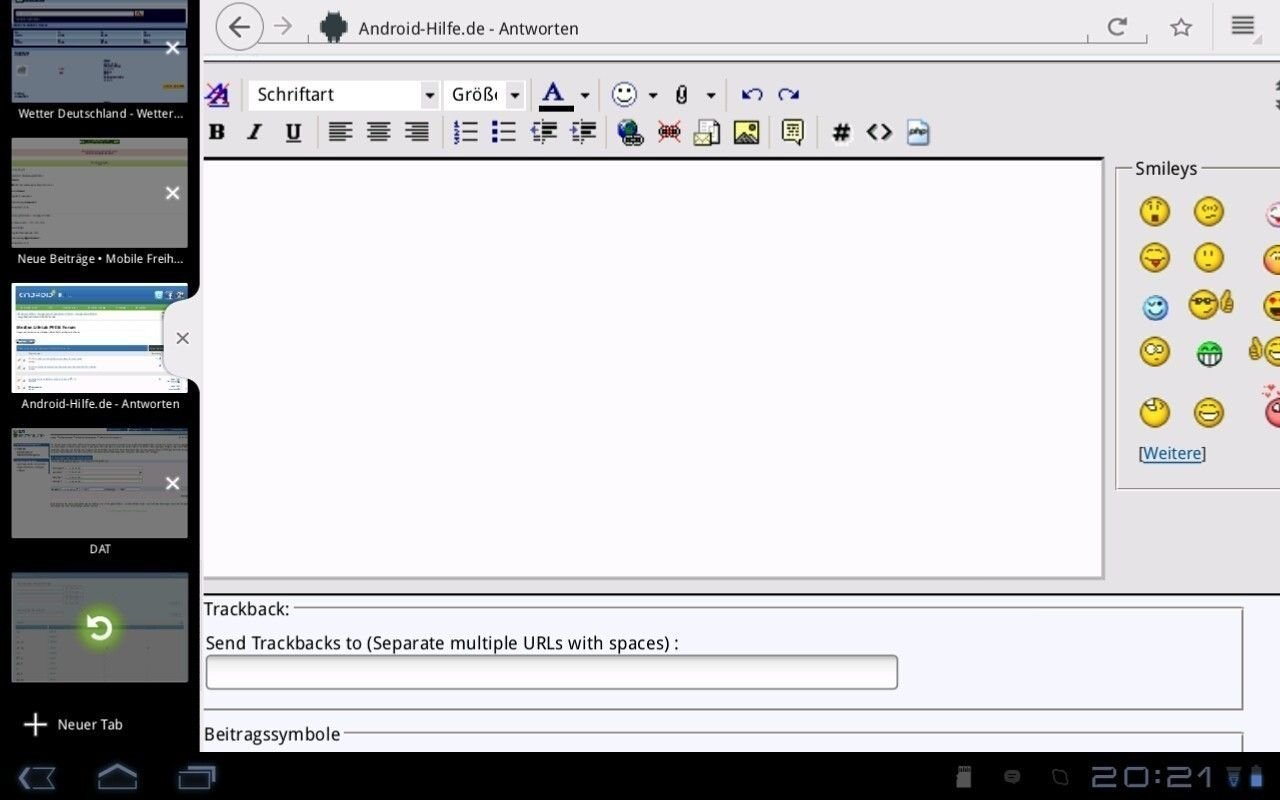Open the Größe size dropdown
The width and height of the screenshot is (1280, 800).
484,95
